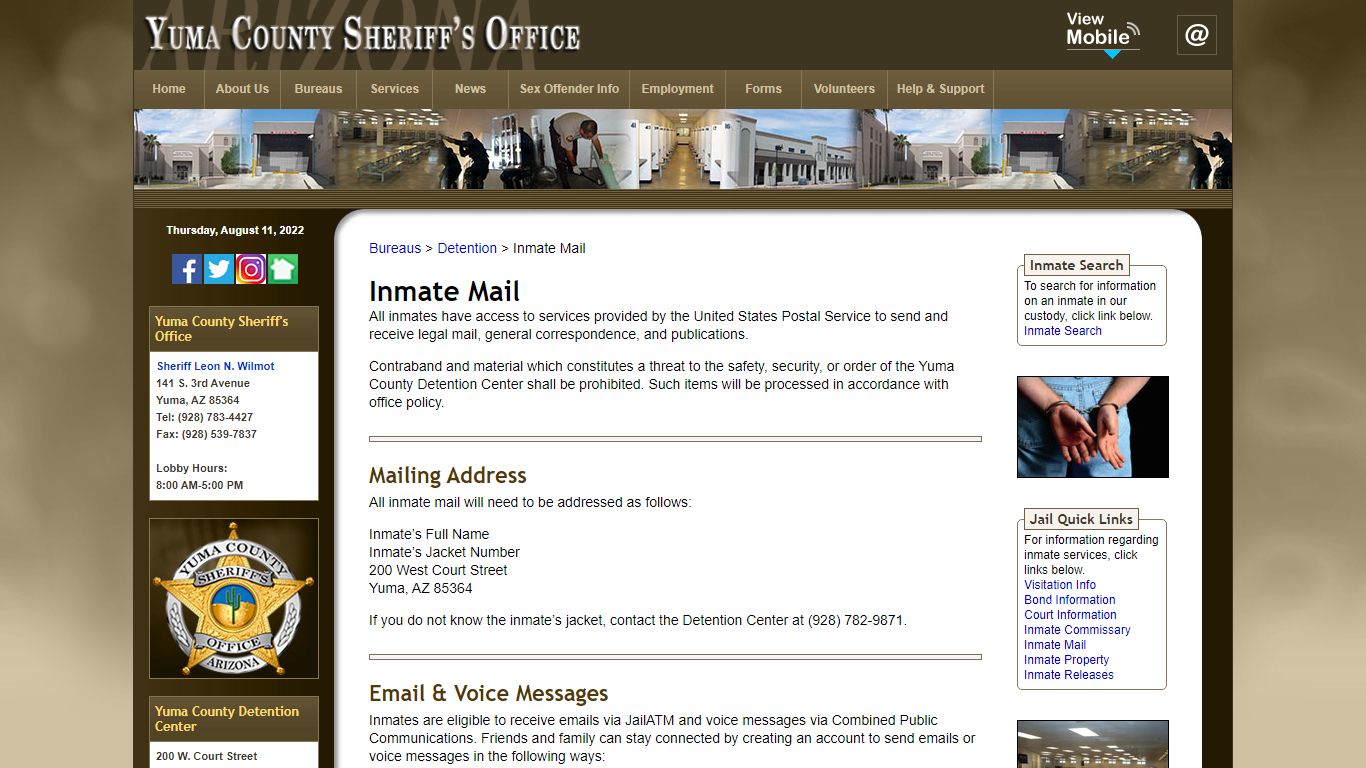Viewport: 1366px width, 768px height.
Task: Click the Inmate Mail page heading
Action: coord(444,291)
